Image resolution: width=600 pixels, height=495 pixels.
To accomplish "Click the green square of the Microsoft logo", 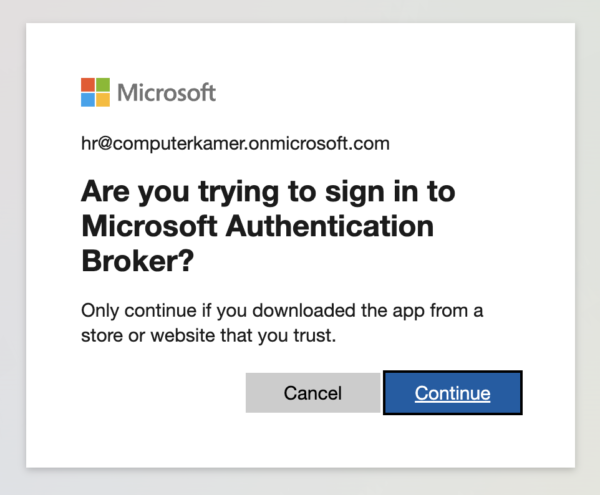I will tap(102, 85).
